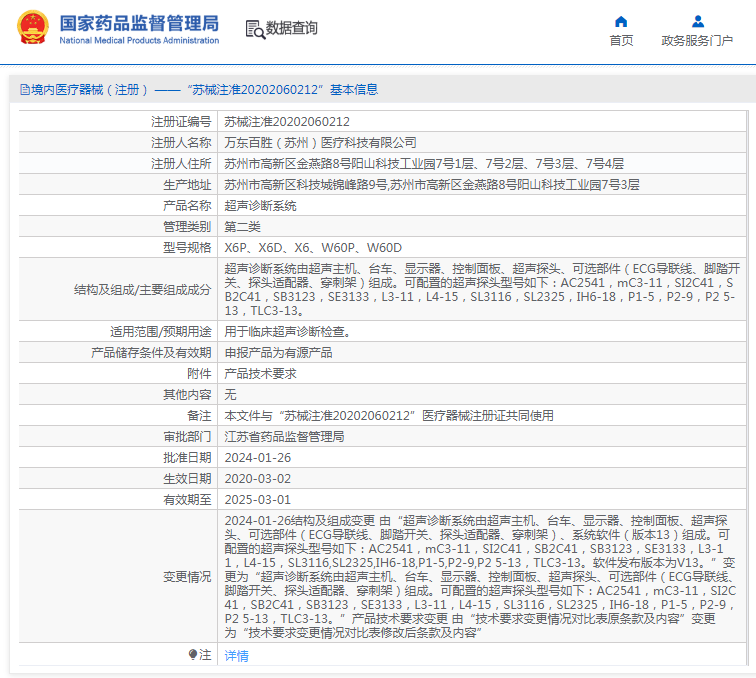
Task: Click the 管理类别 label
Action: tap(187, 227)
